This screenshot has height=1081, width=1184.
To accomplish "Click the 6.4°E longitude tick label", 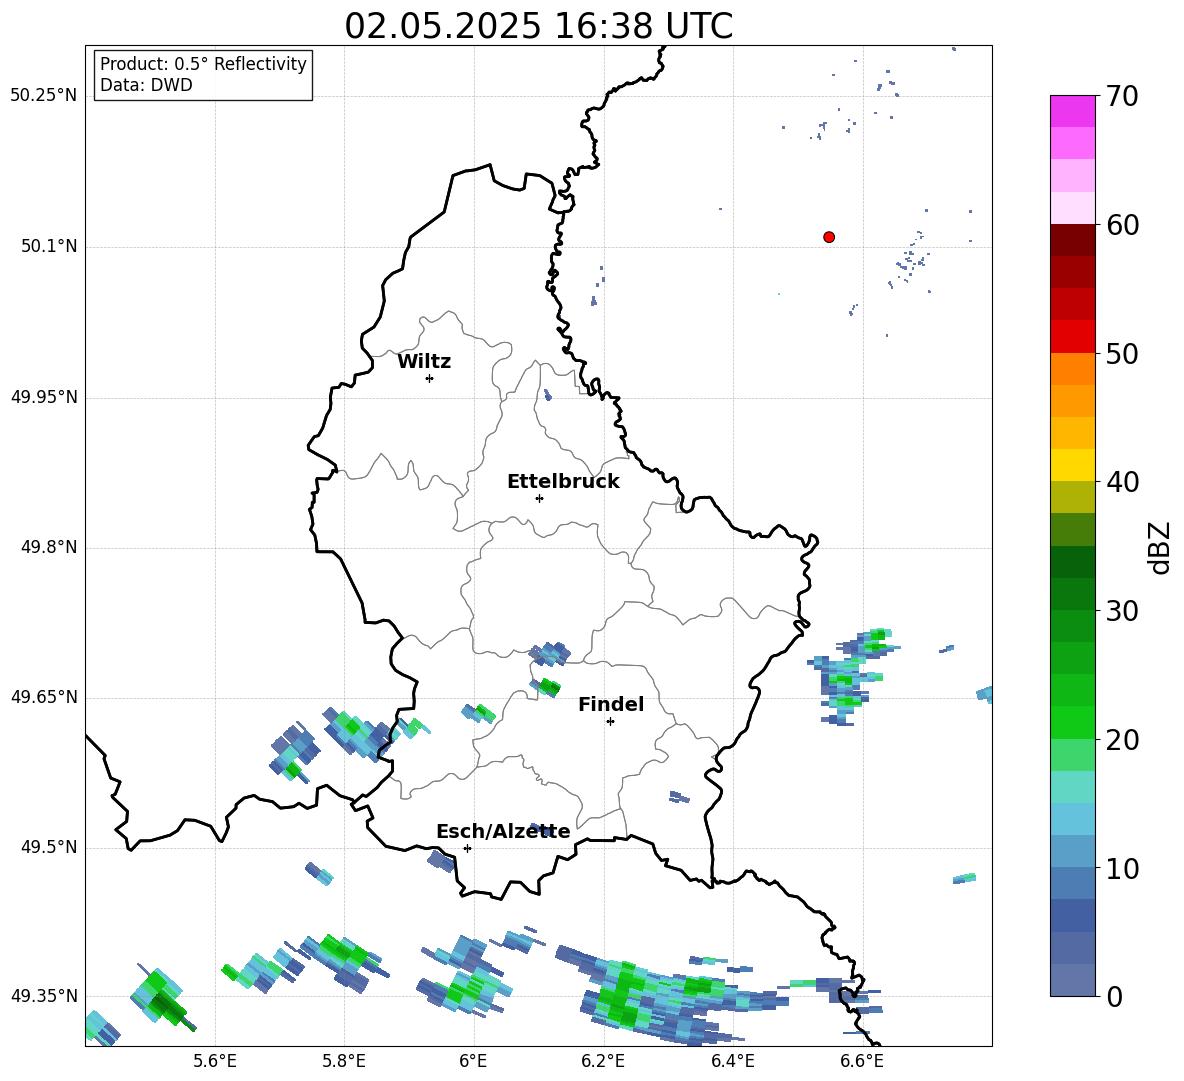I will click(x=732, y=1061).
